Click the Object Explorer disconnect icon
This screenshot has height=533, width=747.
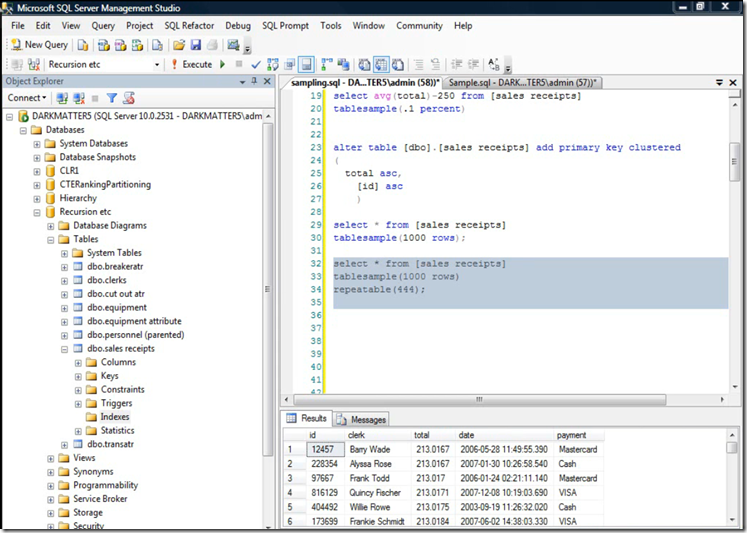point(79,98)
